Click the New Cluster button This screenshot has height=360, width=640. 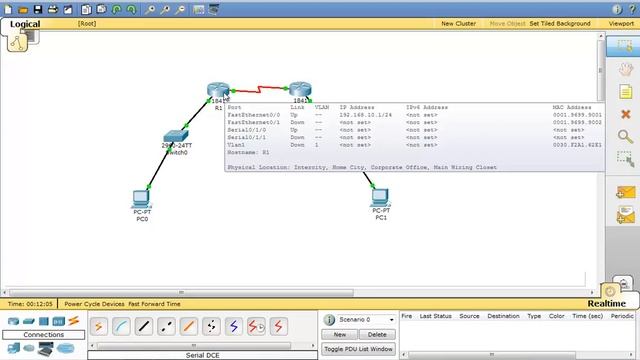[x=458, y=24]
